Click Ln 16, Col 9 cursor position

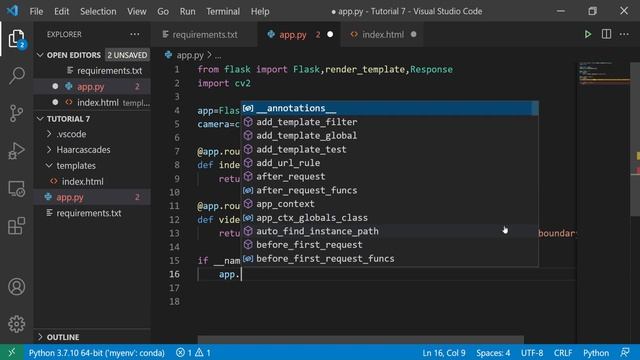pyautogui.click(x=444, y=353)
